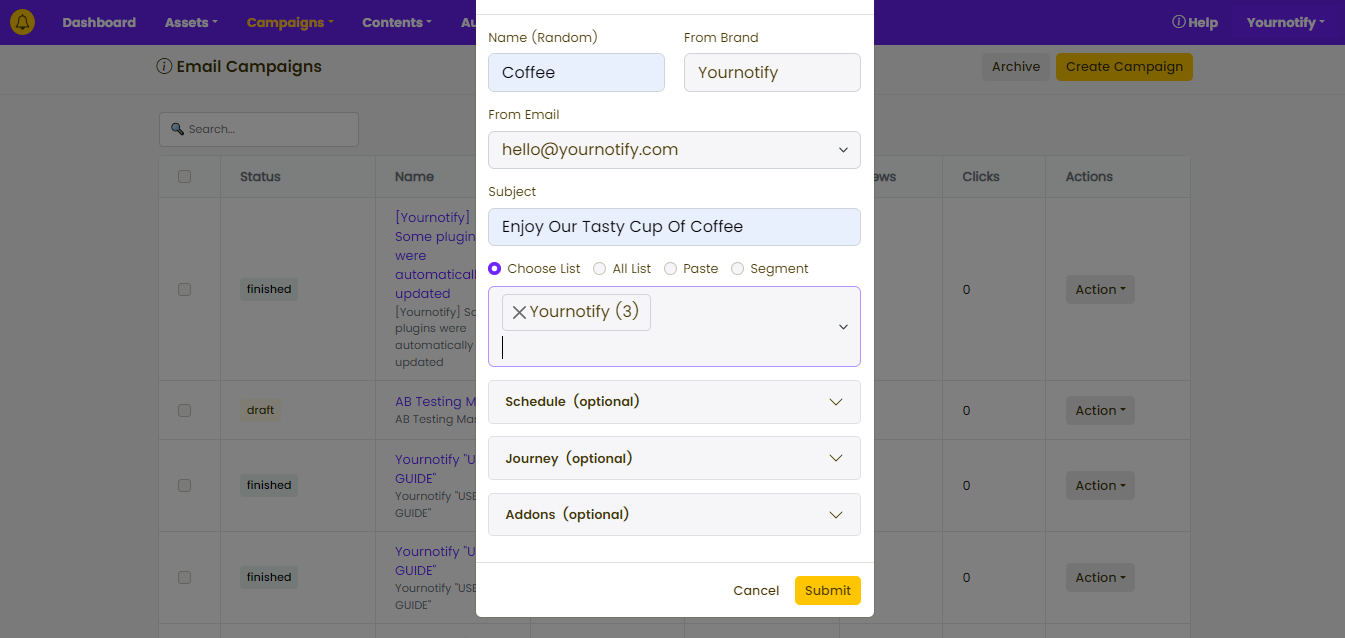The width and height of the screenshot is (1345, 638).
Task: Tick the checkbox for the plugins updated campaign
Action: [x=184, y=289]
